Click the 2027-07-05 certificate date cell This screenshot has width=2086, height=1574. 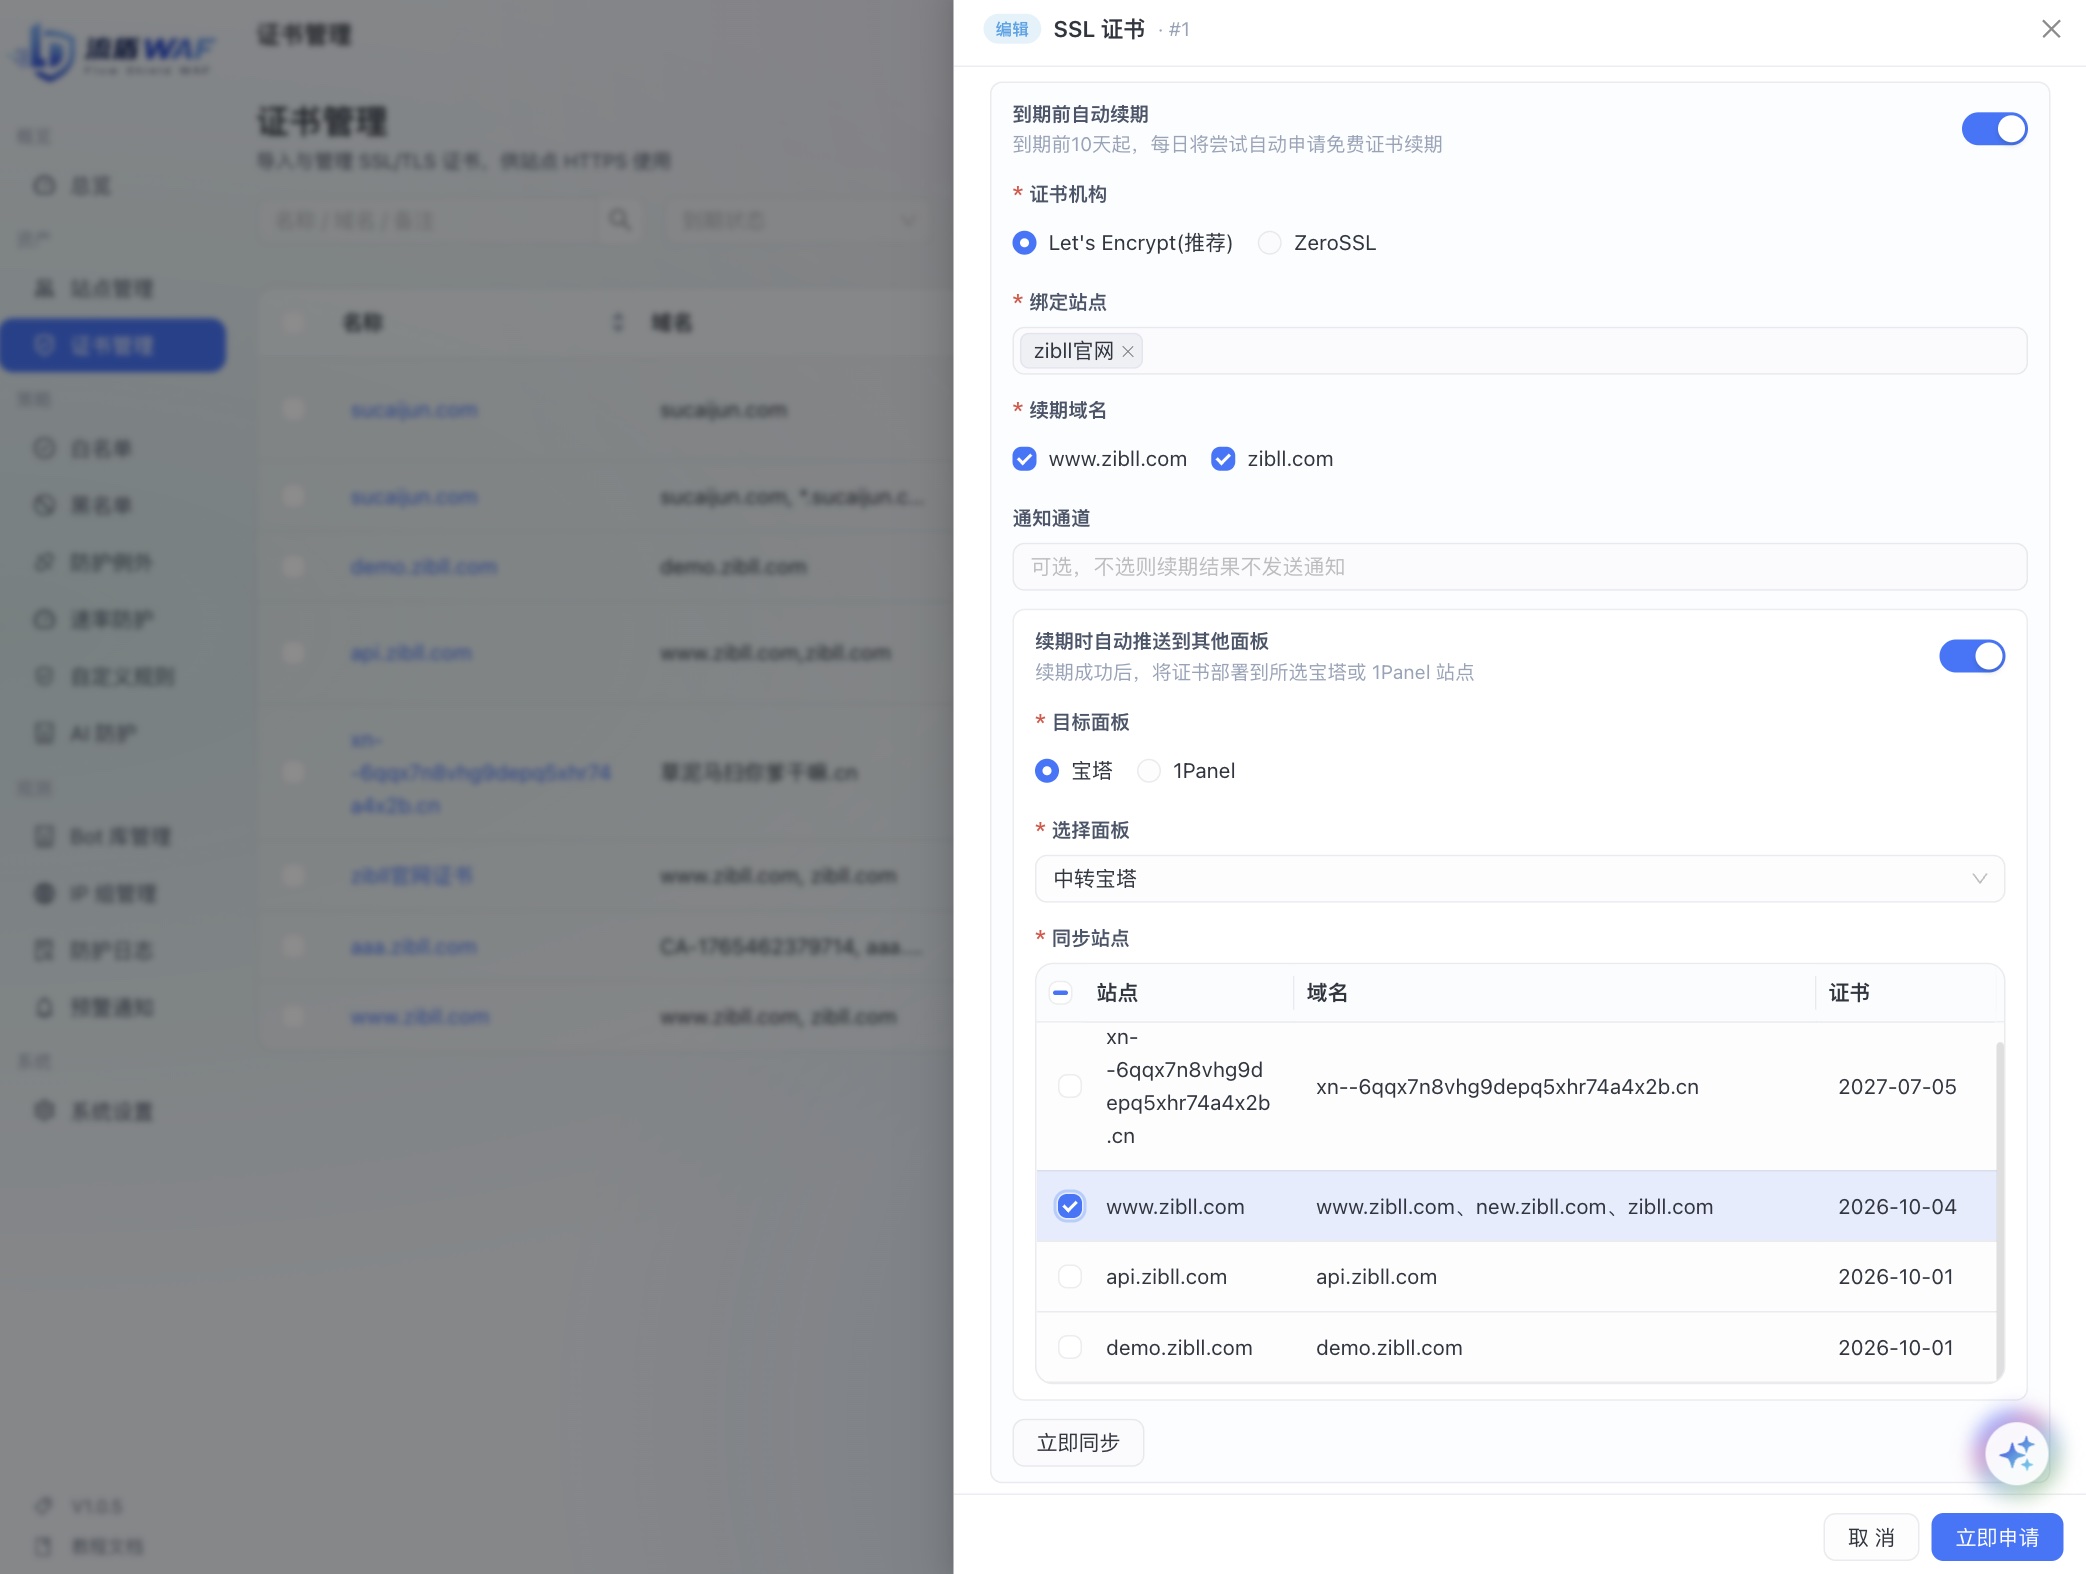point(1897,1087)
